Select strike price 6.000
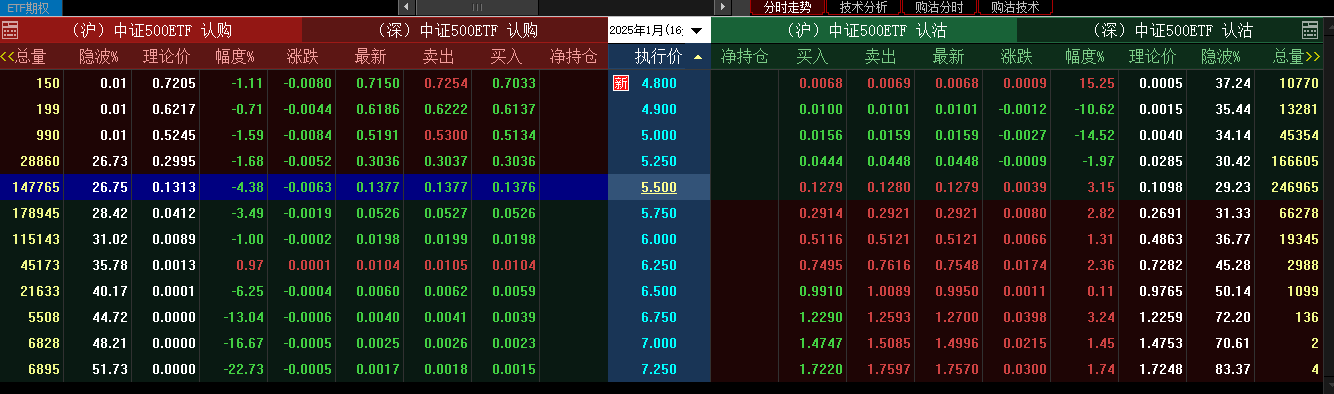Screen dimensions: 1334x394 coord(658,239)
